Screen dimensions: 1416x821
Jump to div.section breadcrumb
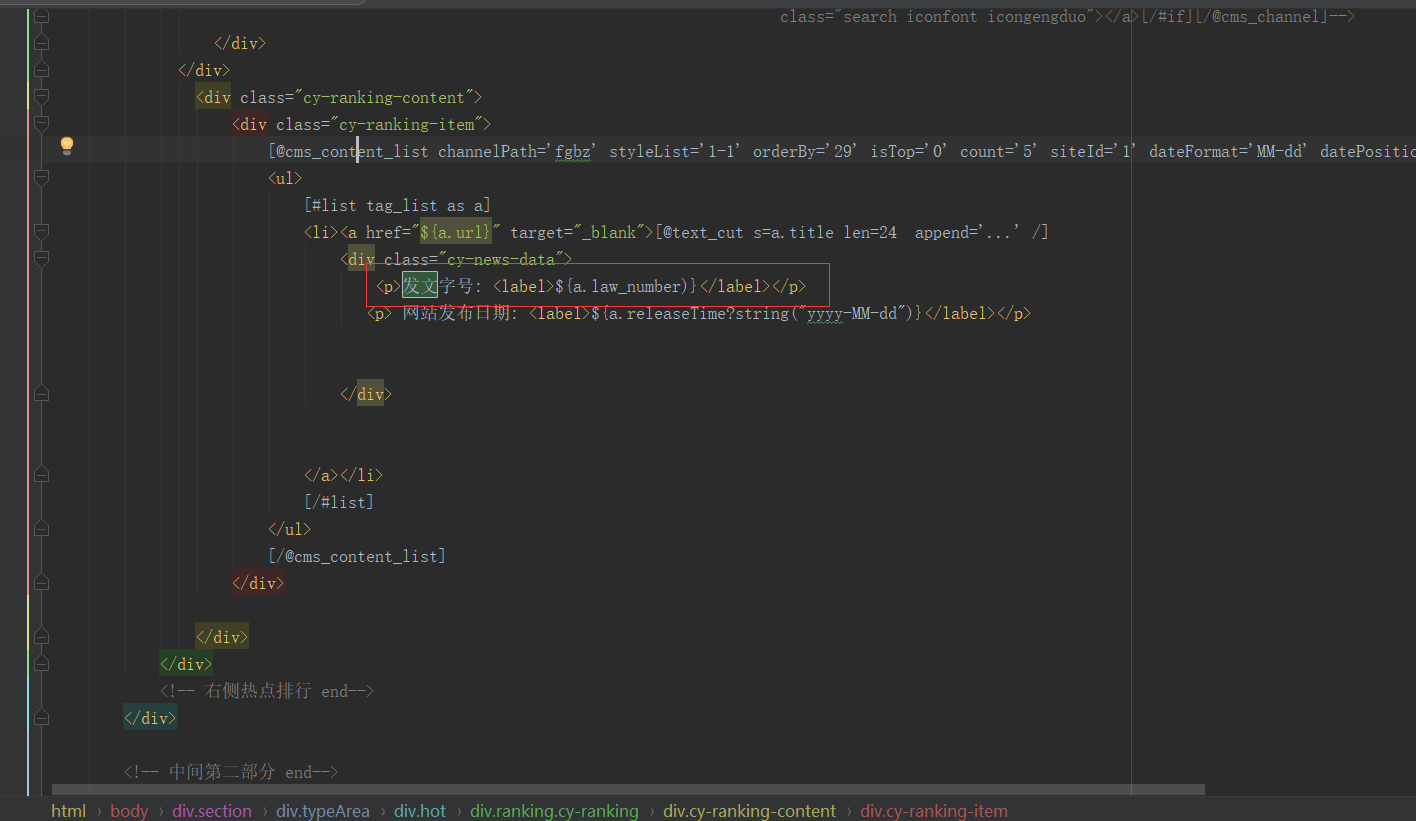211,811
